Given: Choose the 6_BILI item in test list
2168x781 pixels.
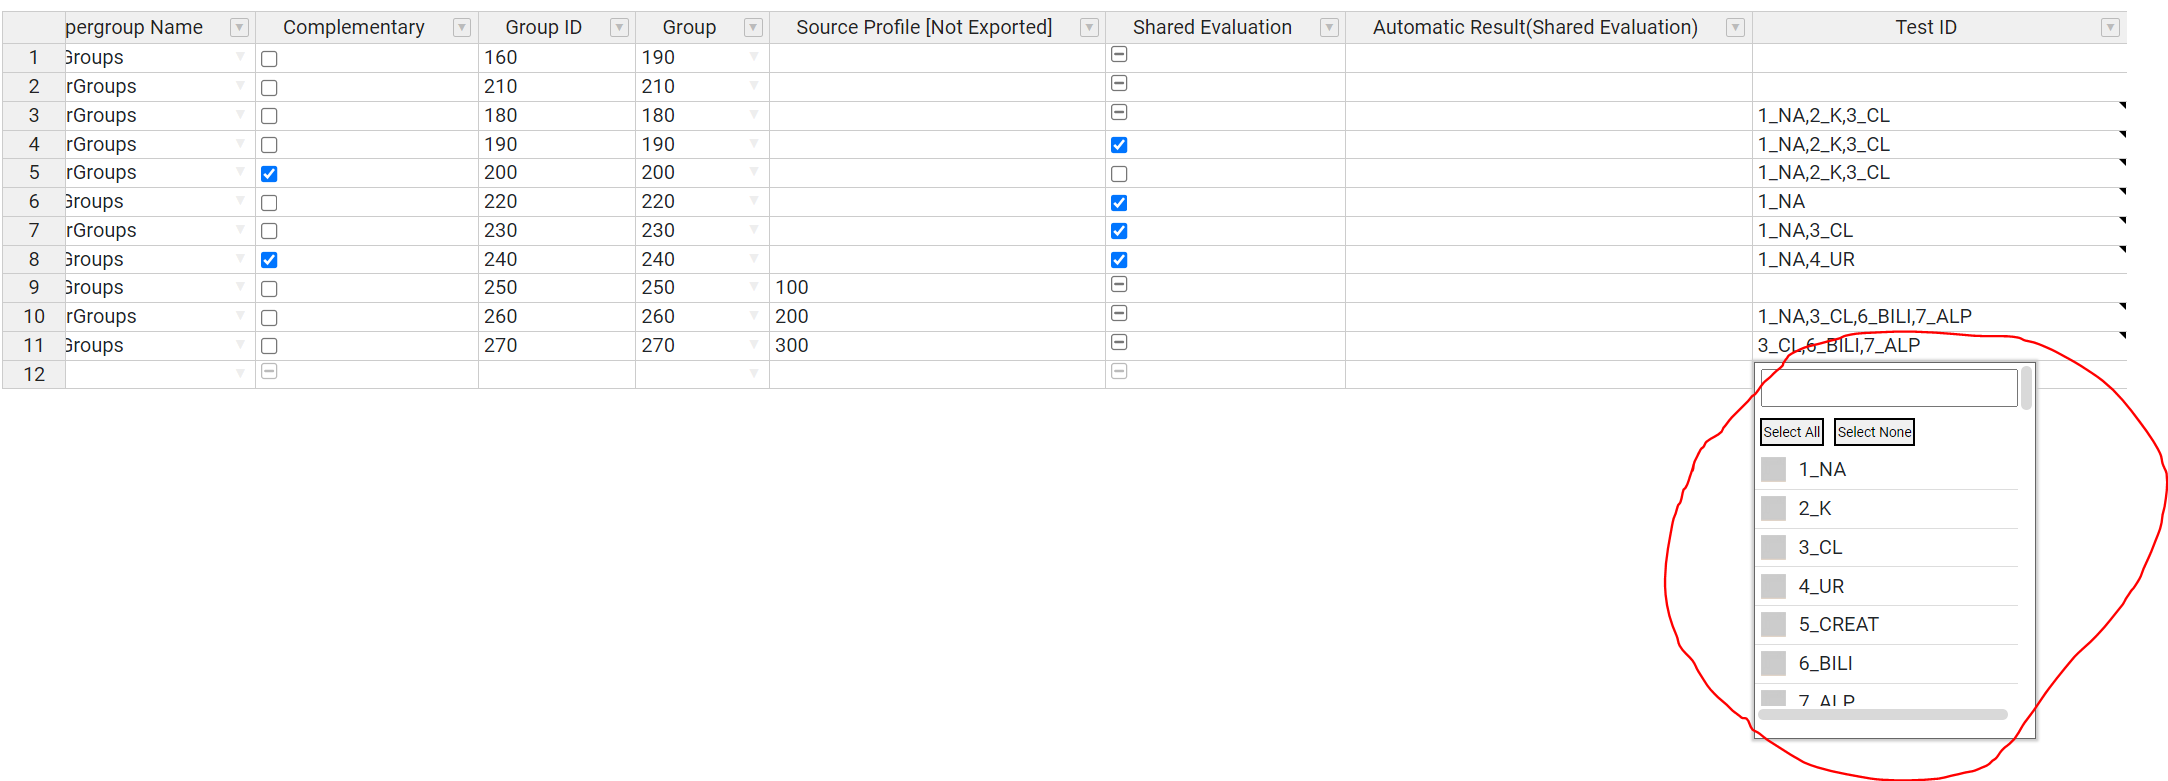Looking at the screenshot, I should (x=1773, y=664).
